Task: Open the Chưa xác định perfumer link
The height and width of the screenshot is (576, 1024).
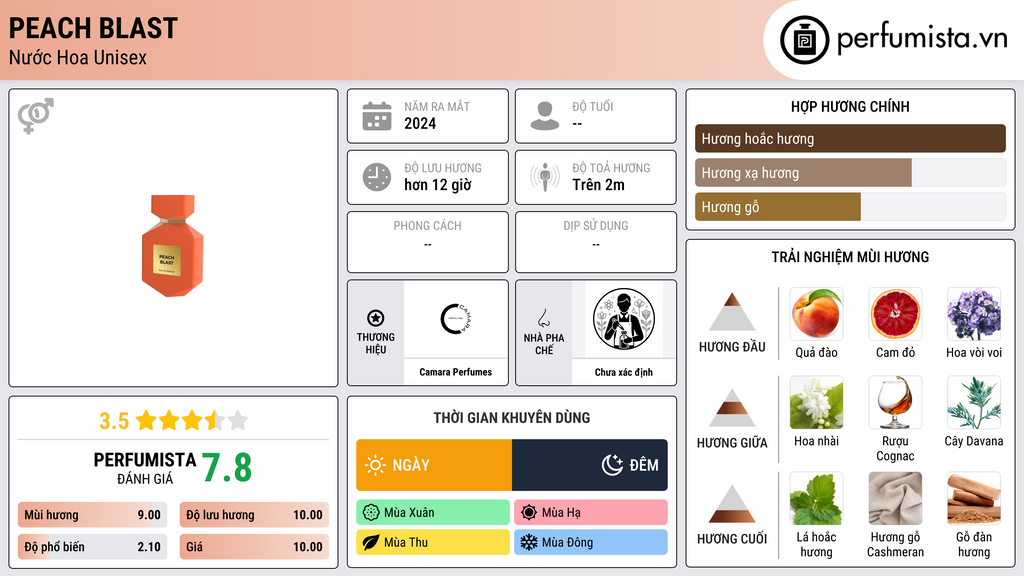Action: [624, 372]
